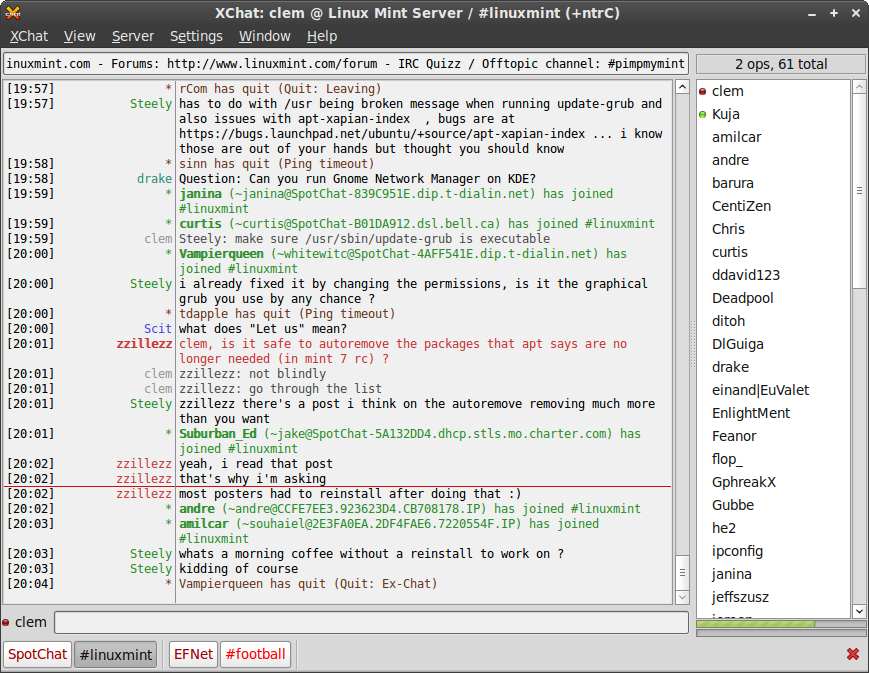
Task: Click the green status dot beside Kuja
Action: pos(703,114)
